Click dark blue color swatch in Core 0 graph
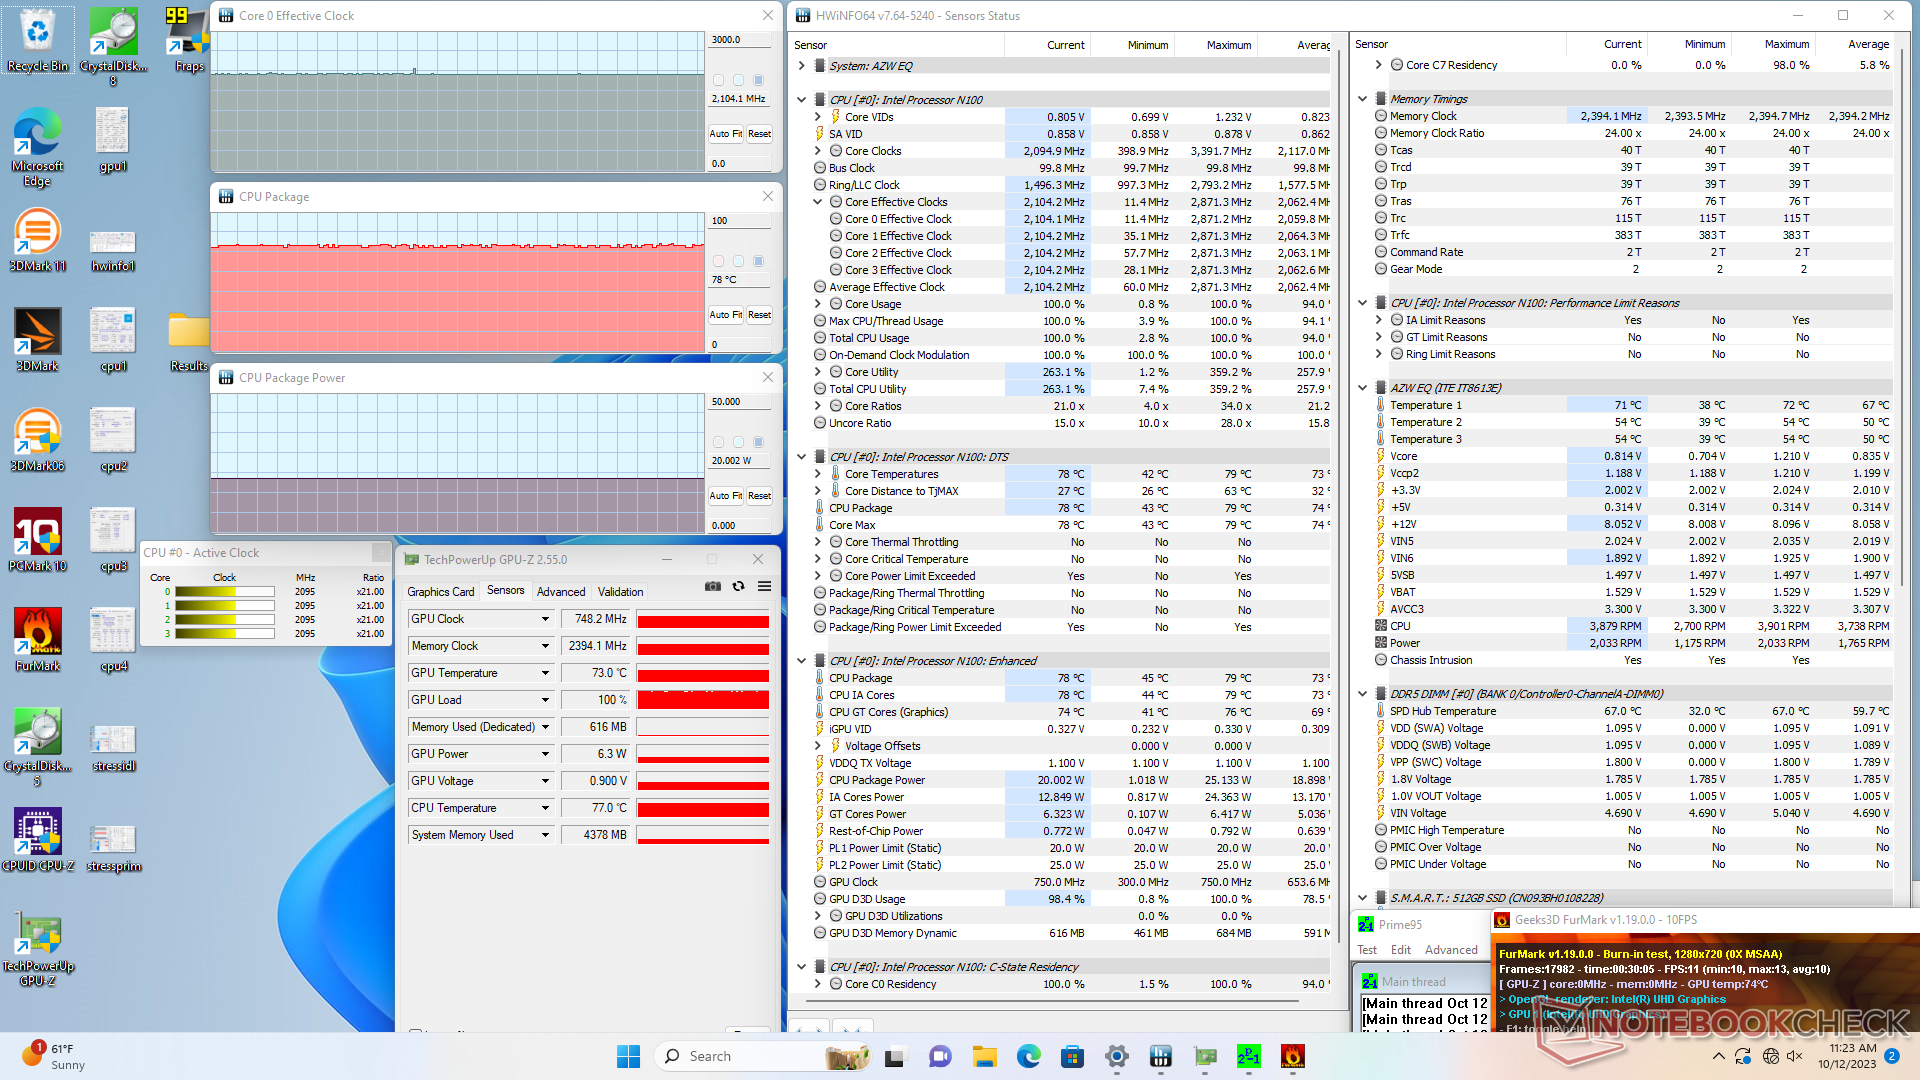 [758, 80]
